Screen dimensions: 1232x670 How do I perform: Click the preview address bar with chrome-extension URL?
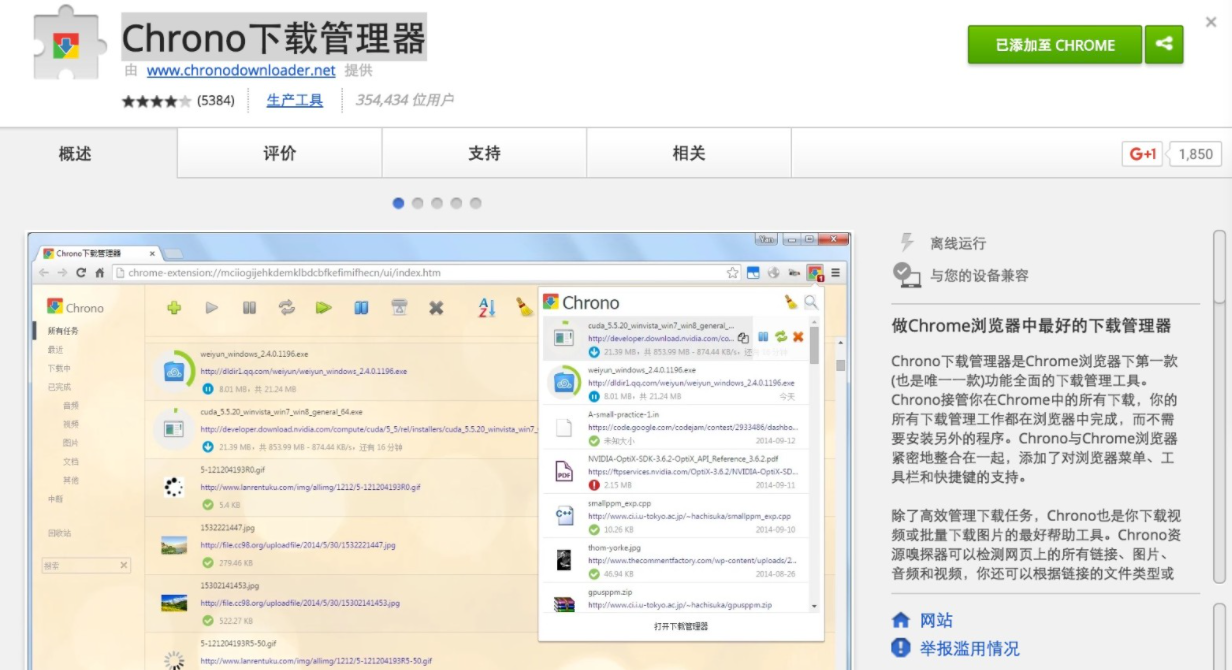point(426,272)
